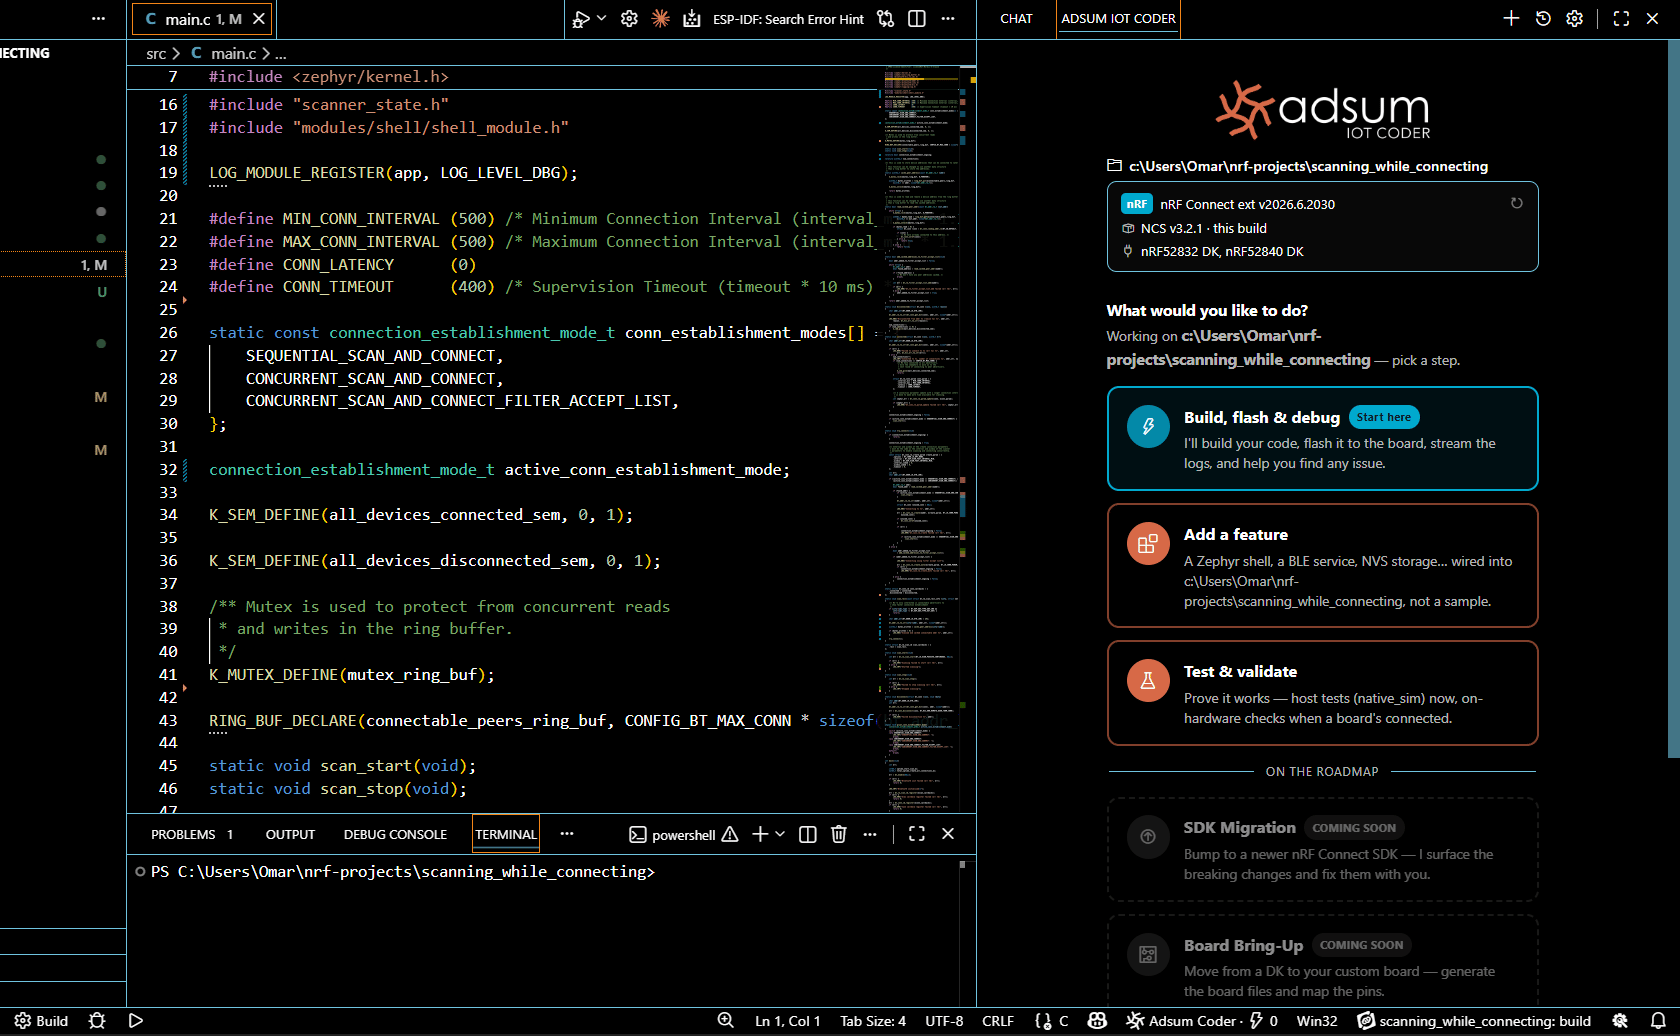Open the Run or Debug icon in editor toolbar
The width and height of the screenshot is (1680, 1036).
coord(581,19)
